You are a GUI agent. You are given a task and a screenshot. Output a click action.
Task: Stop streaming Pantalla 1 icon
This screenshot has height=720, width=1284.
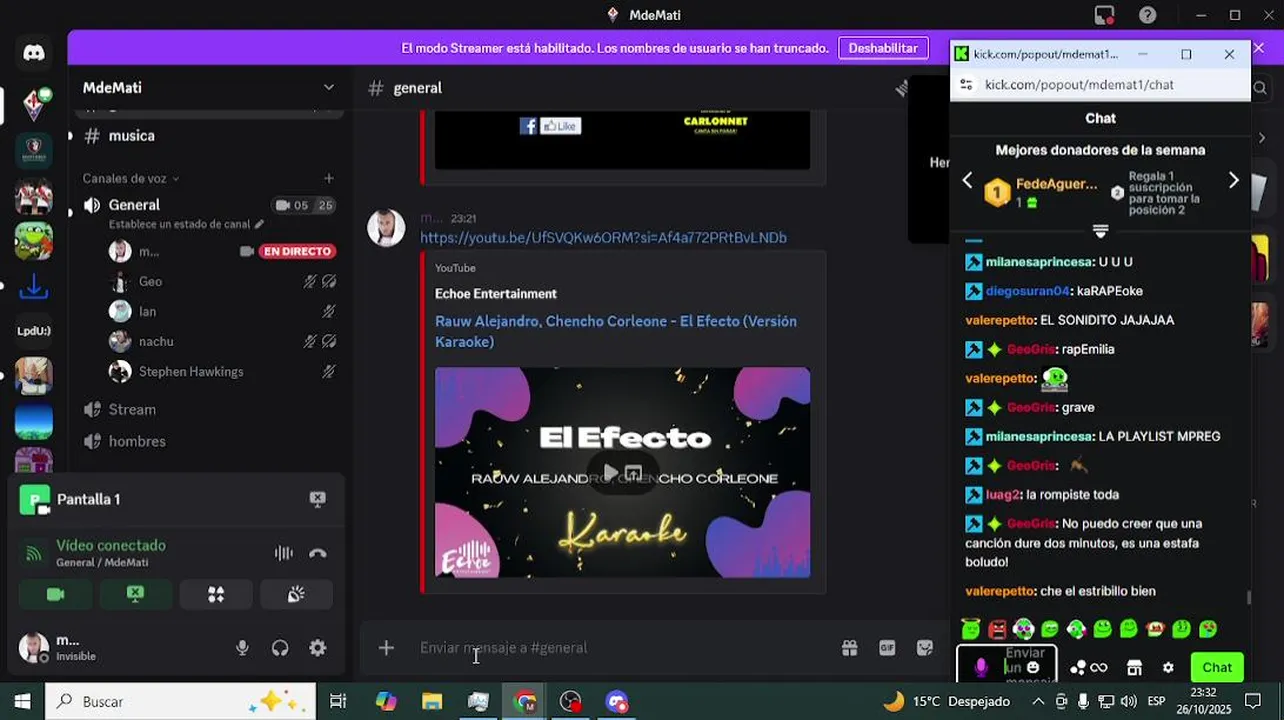(317, 499)
